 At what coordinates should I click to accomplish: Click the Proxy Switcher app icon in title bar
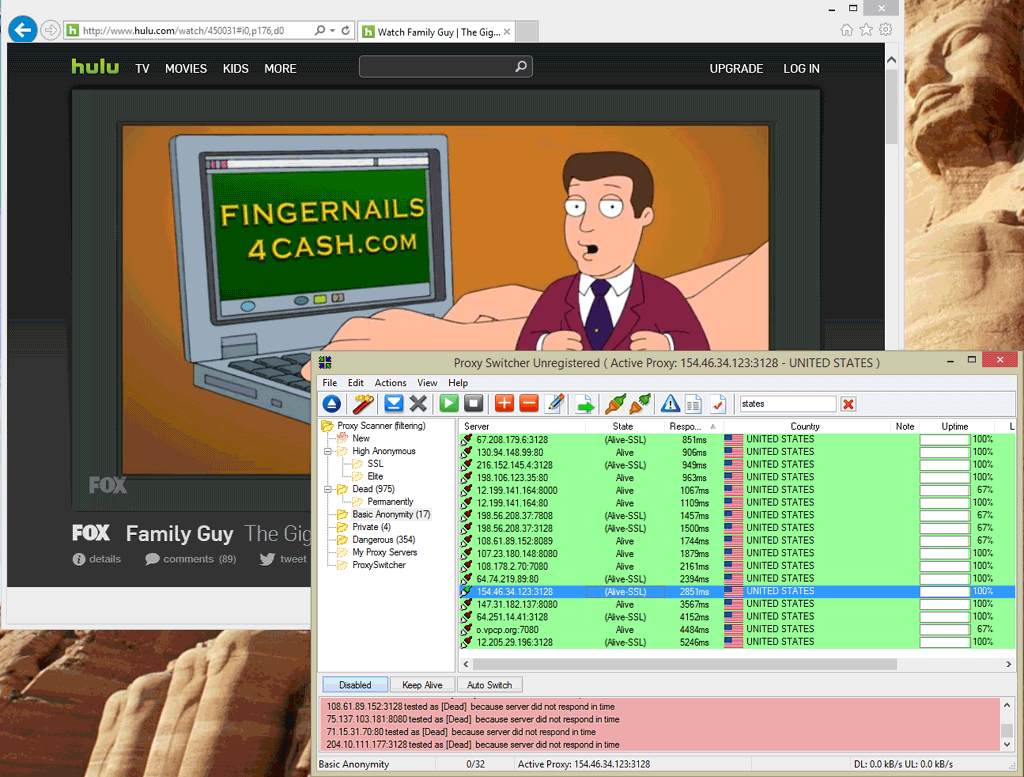click(x=325, y=362)
